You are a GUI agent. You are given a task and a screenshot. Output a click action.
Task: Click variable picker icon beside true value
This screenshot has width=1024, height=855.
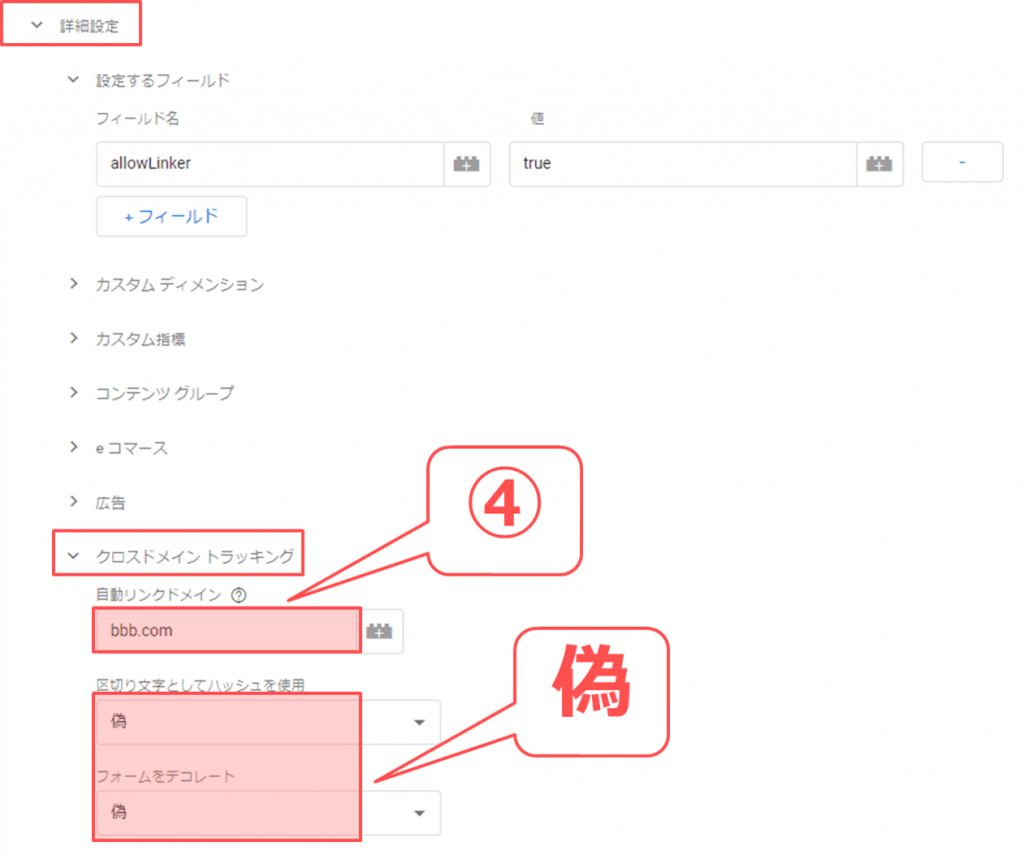879,164
